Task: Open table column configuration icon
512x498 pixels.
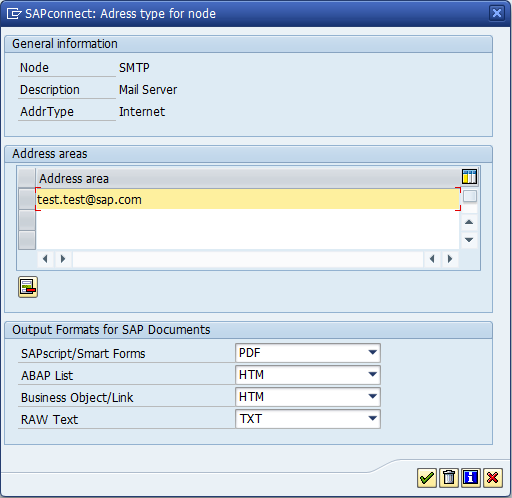Action: click(x=469, y=177)
